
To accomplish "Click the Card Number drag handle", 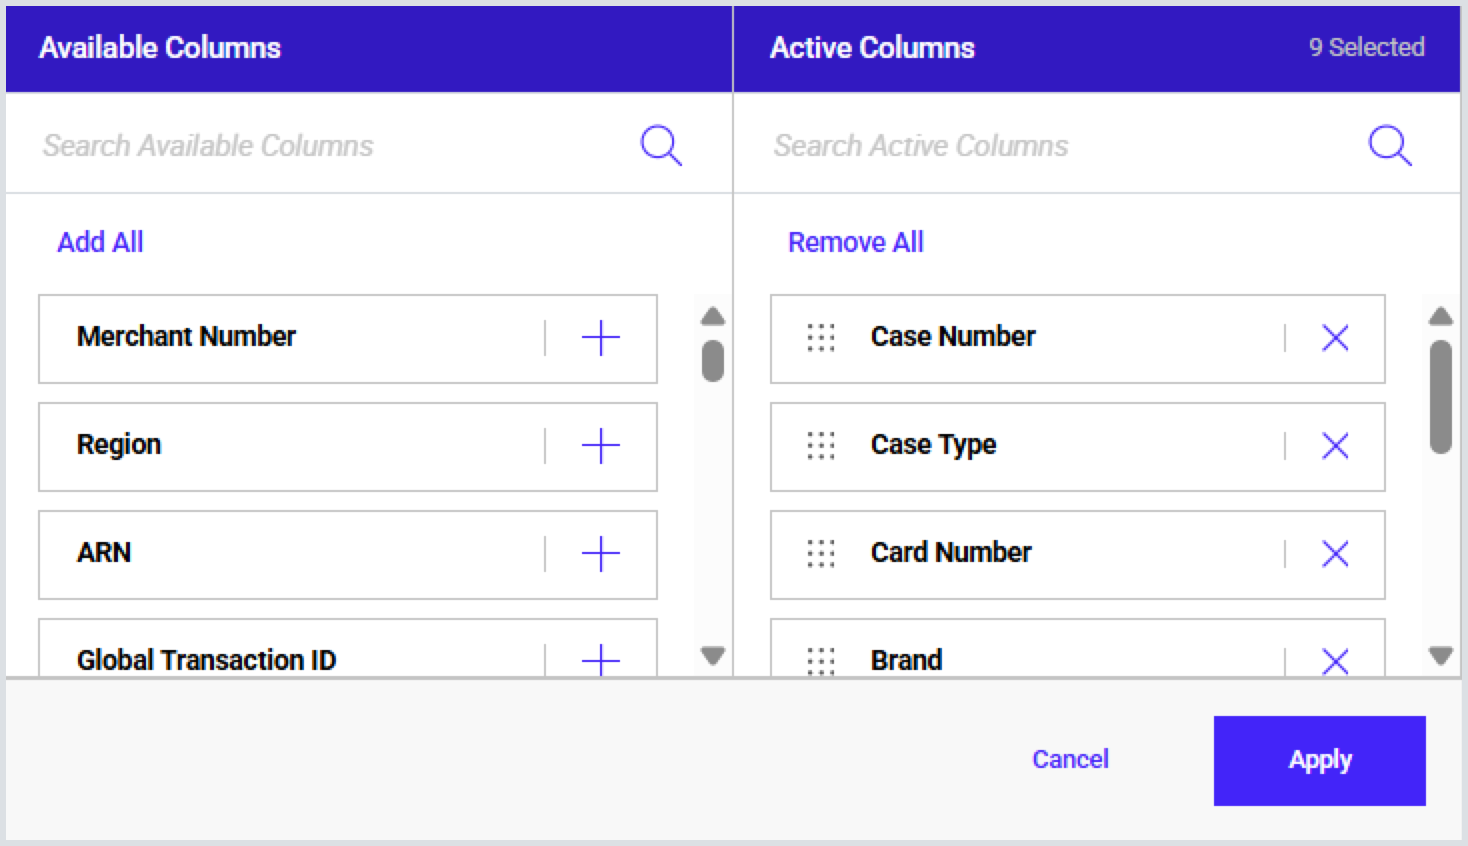I will [x=820, y=554].
